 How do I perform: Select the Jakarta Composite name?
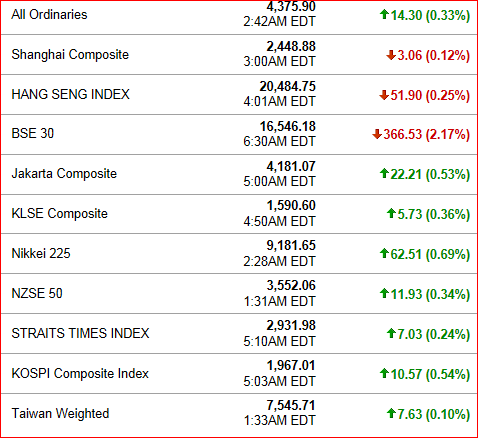[64, 174]
